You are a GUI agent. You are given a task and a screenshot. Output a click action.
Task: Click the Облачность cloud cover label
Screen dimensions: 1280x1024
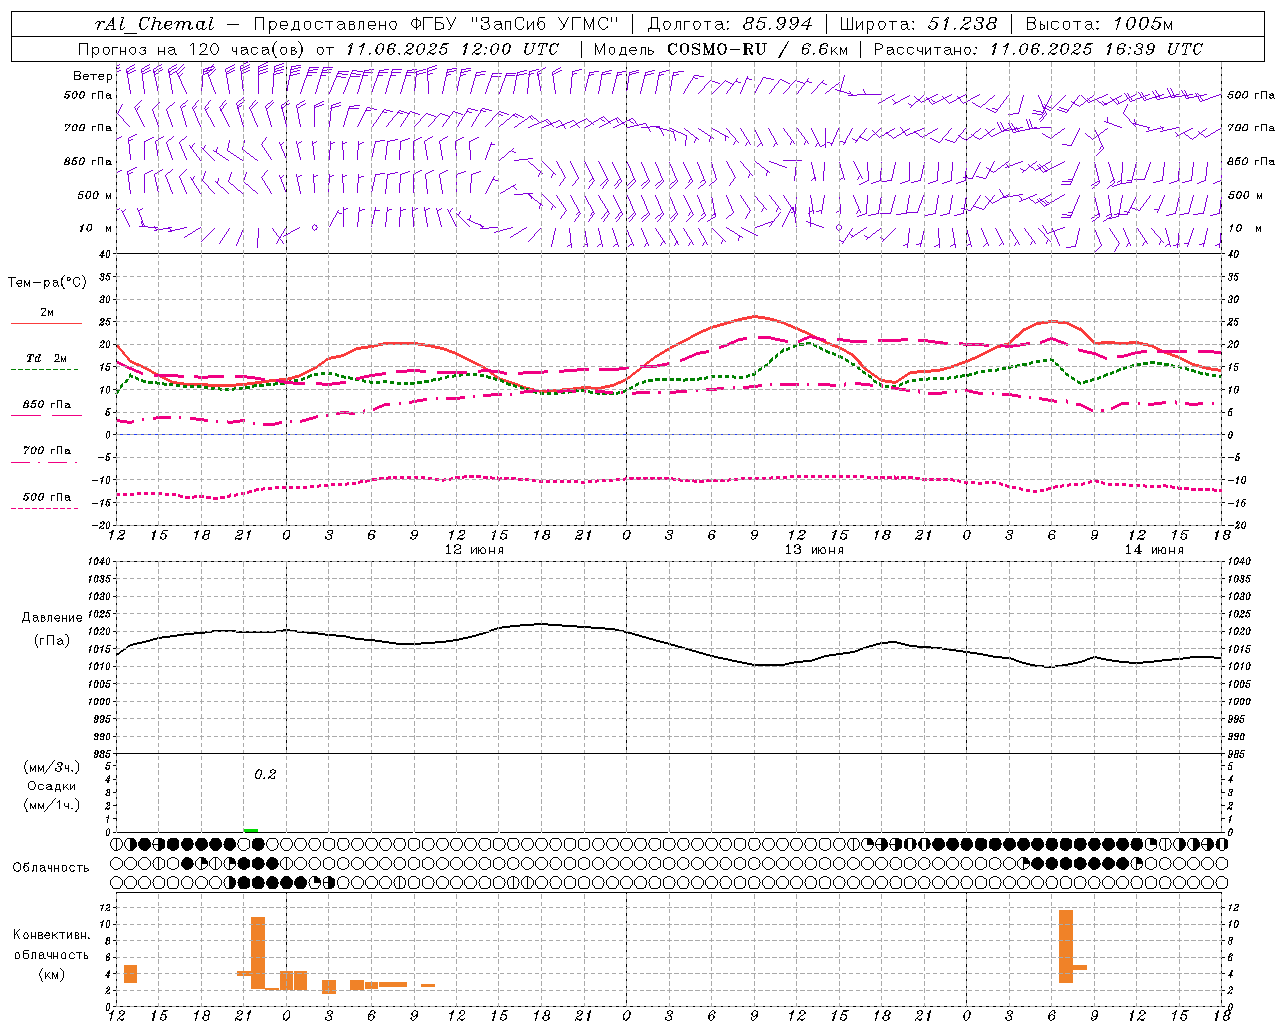click(x=51, y=868)
